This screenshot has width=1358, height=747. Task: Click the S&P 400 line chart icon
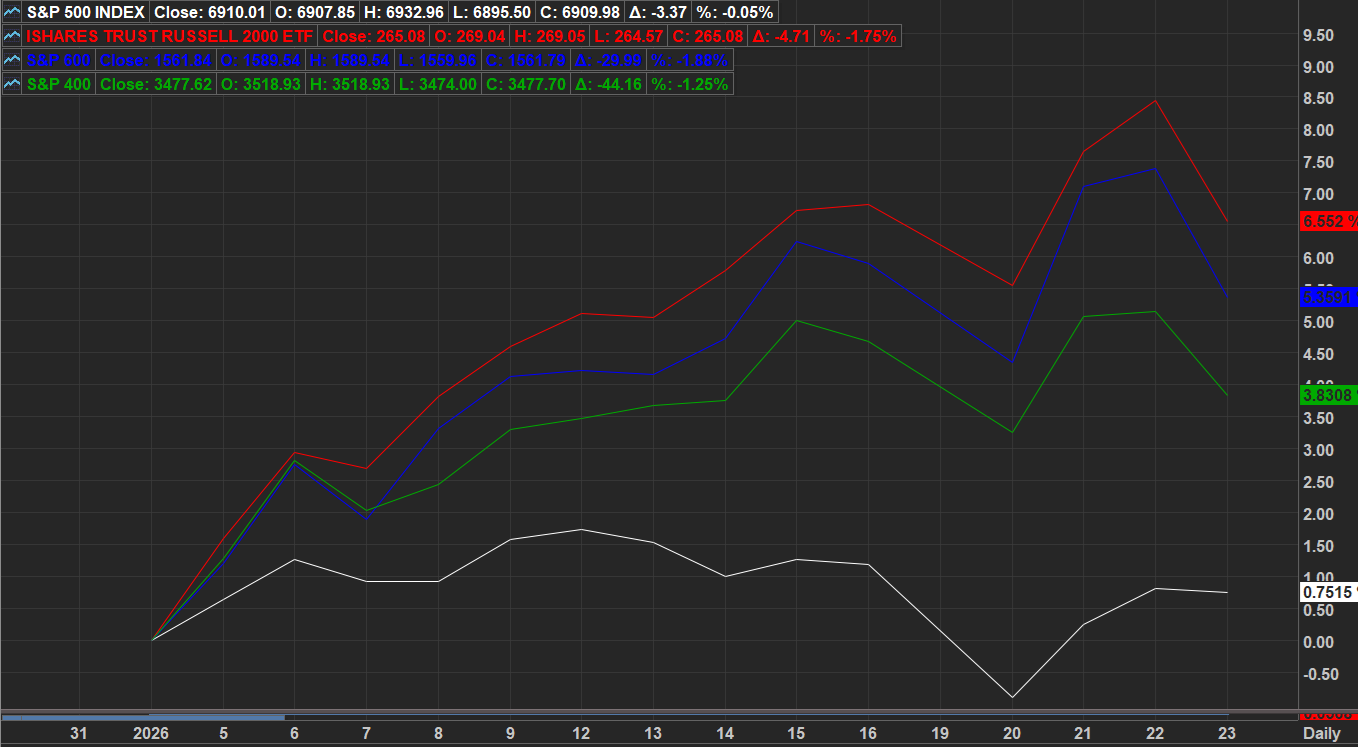[12, 84]
